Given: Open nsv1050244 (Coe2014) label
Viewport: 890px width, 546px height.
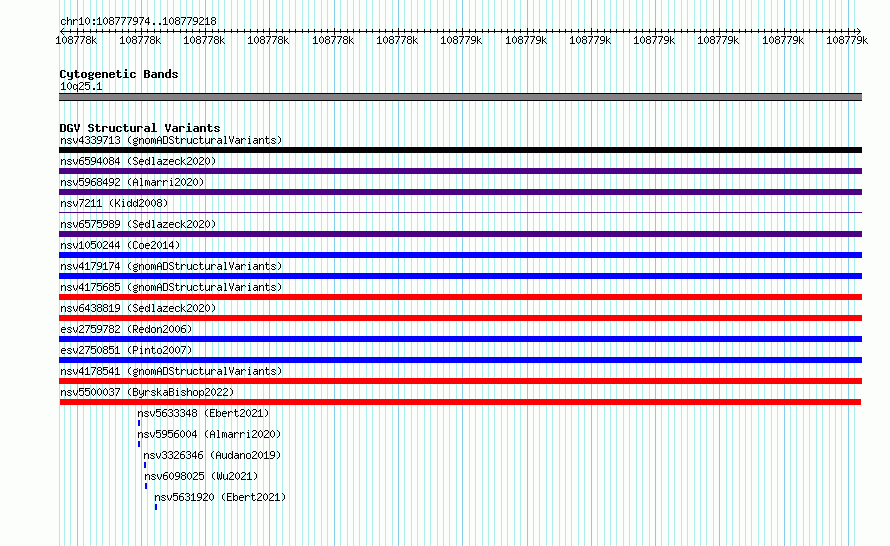Looking at the screenshot, I should [x=120, y=245].
